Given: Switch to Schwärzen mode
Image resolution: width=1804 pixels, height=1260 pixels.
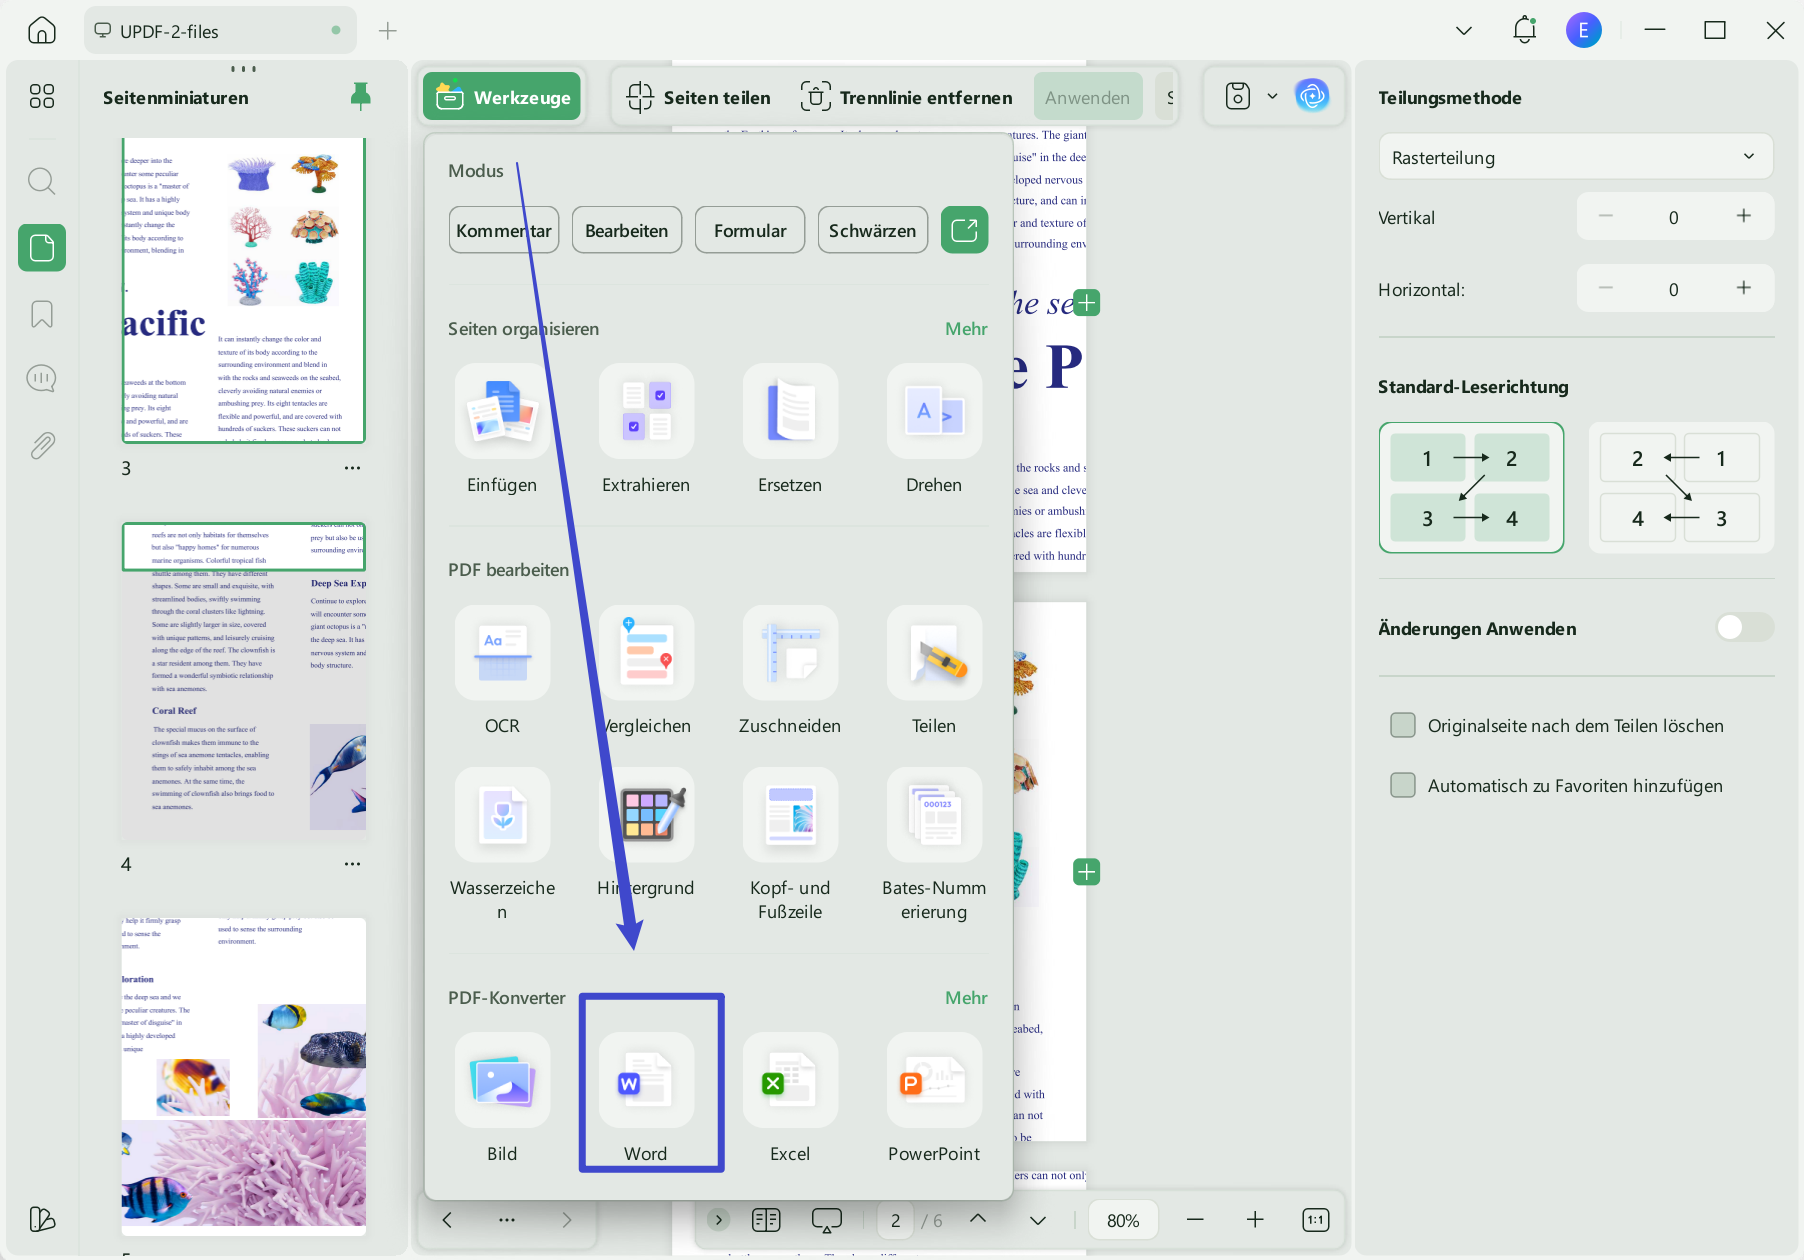Looking at the screenshot, I should 872,230.
